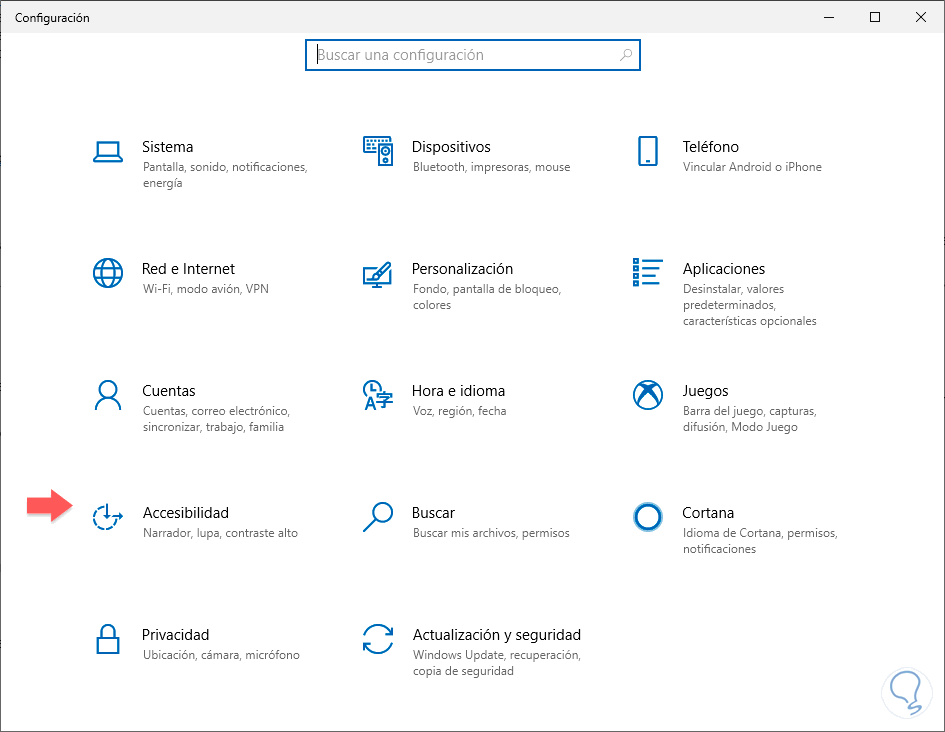This screenshot has width=945, height=732.
Task: Open the Privacidad settings title link
Action: pyautogui.click(x=175, y=635)
